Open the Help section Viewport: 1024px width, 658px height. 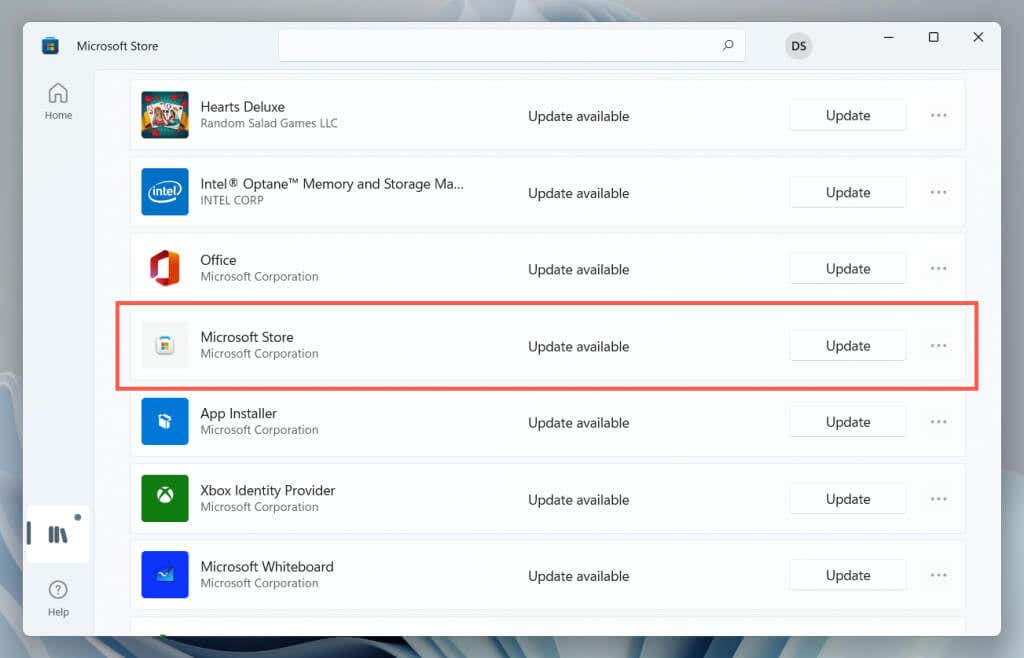point(58,598)
